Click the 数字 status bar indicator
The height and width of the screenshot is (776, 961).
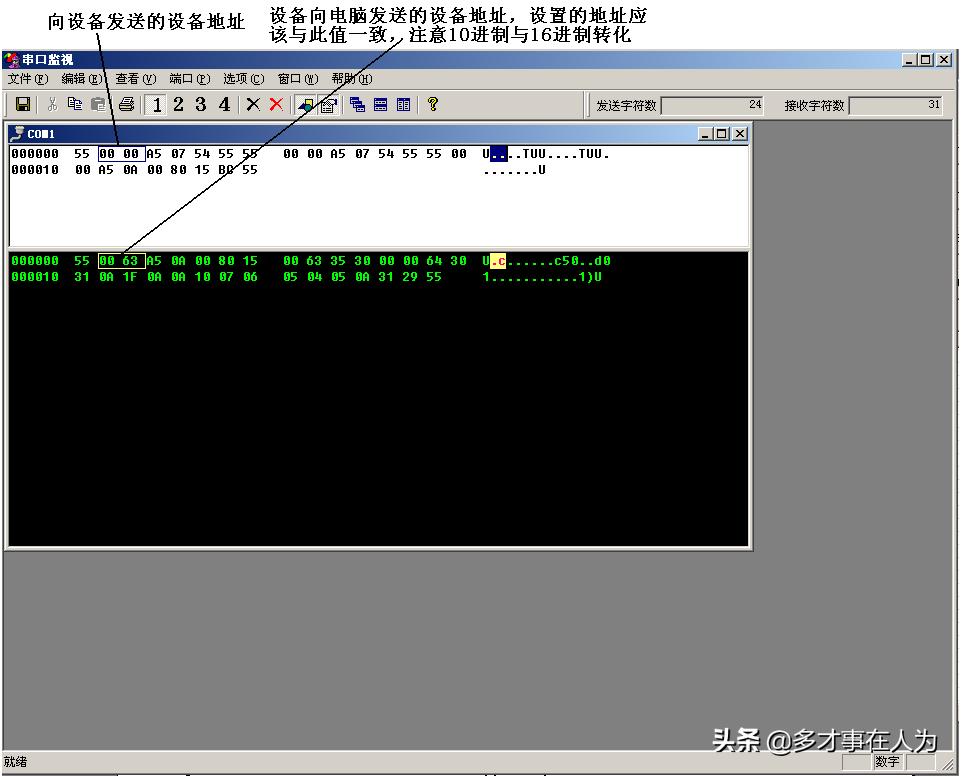[x=887, y=762]
